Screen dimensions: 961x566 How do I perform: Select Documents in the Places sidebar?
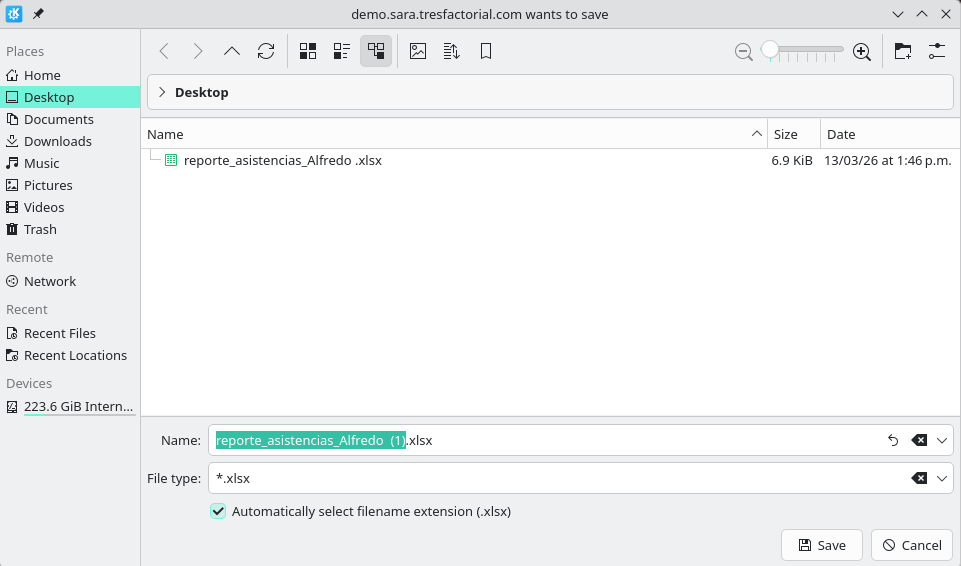point(58,119)
